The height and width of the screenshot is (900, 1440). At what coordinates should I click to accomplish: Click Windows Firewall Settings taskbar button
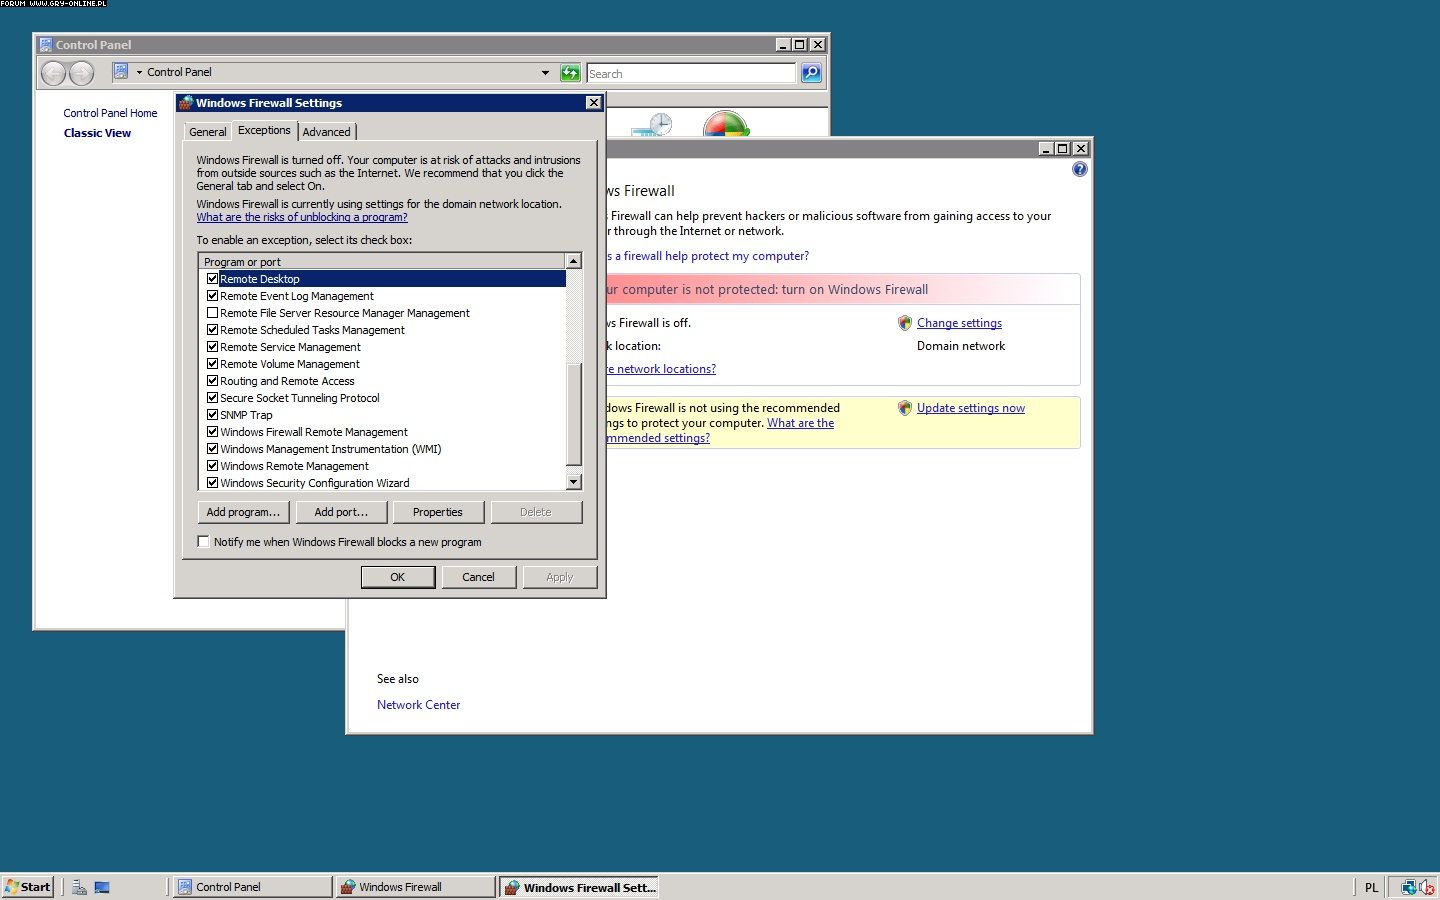click(x=579, y=887)
